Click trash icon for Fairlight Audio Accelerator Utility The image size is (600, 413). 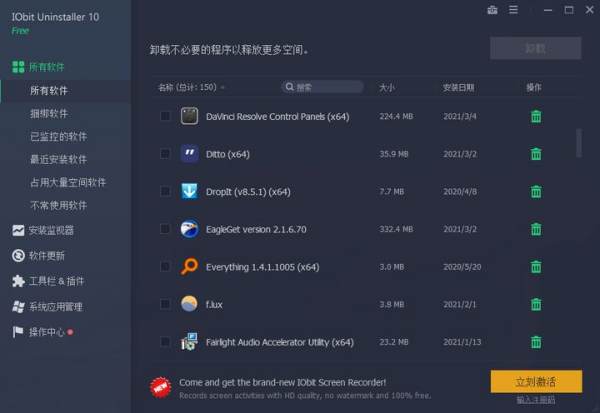(536, 342)
